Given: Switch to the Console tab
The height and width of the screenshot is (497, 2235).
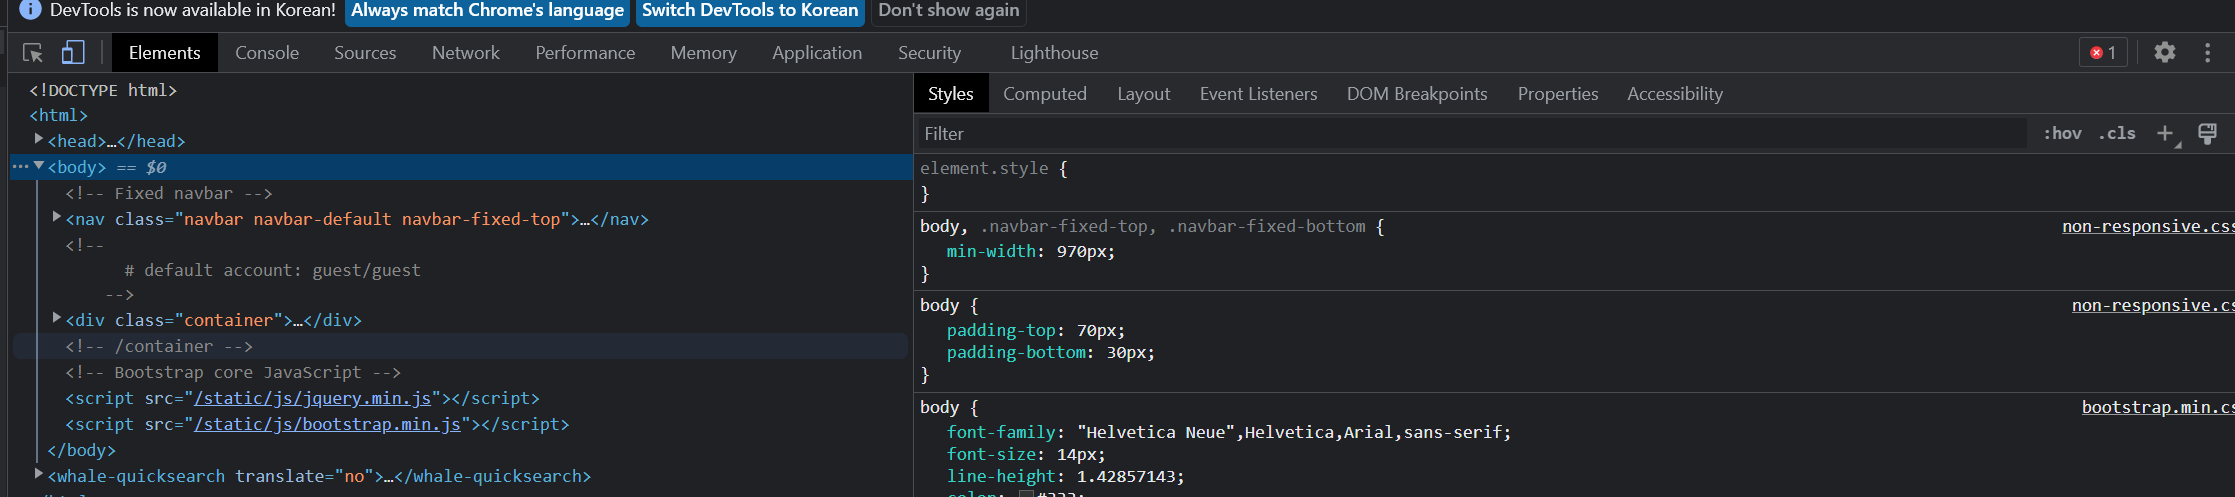Looking at the screenshot, I should coord(267,53).
